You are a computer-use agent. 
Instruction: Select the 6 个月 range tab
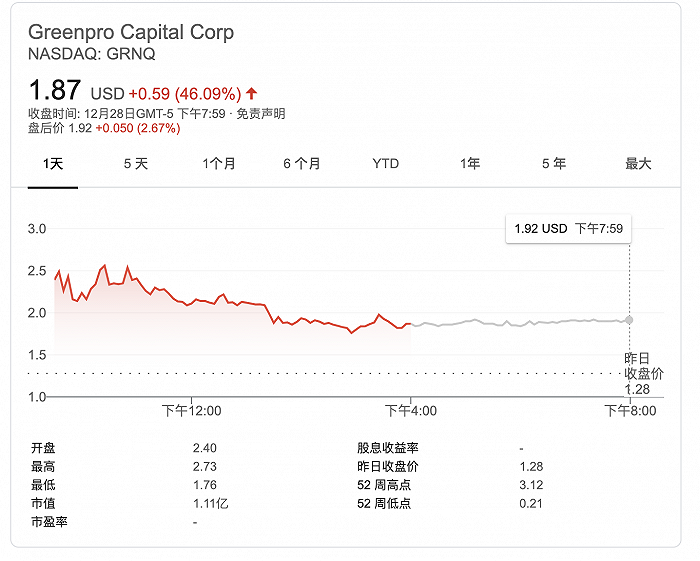point(302,163)
